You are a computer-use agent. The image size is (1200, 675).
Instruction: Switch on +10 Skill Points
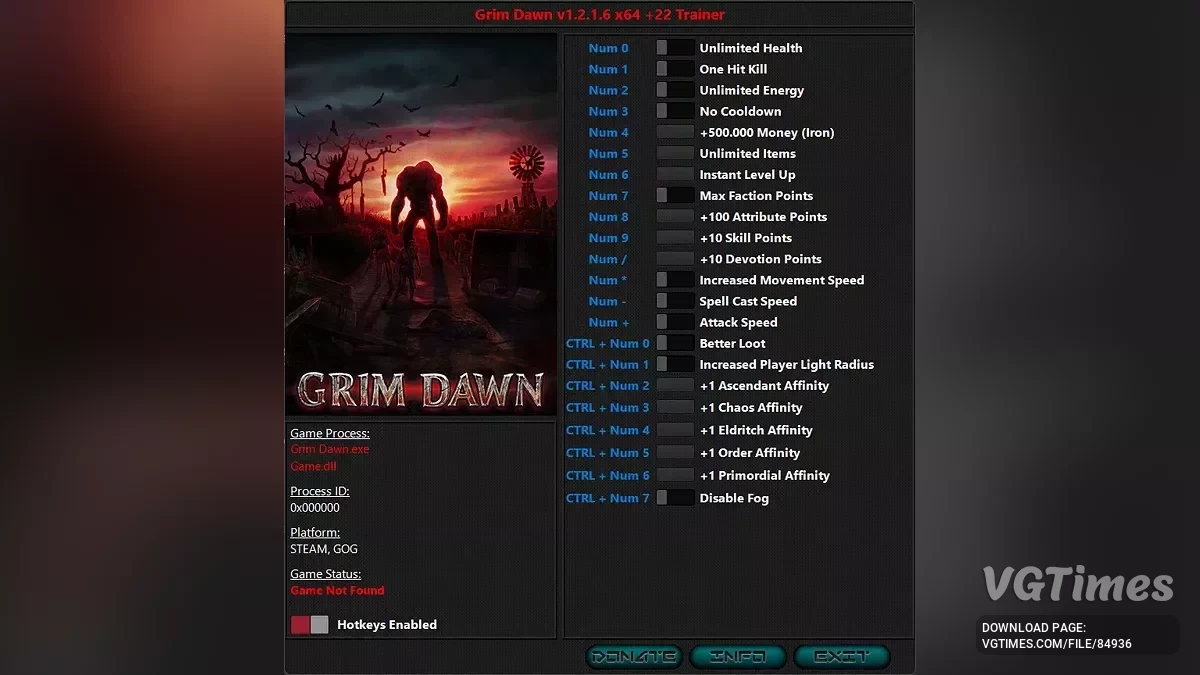tap(674, 237)
